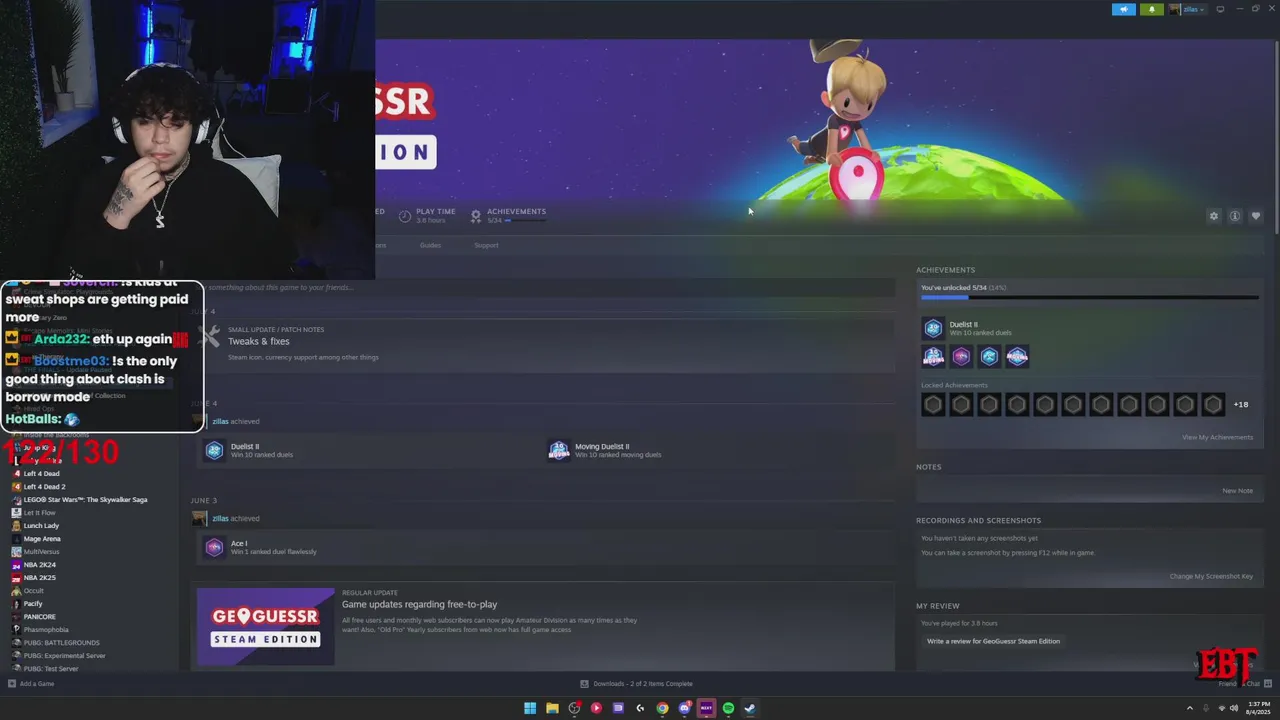Open the Support tab

click(486, 245)
